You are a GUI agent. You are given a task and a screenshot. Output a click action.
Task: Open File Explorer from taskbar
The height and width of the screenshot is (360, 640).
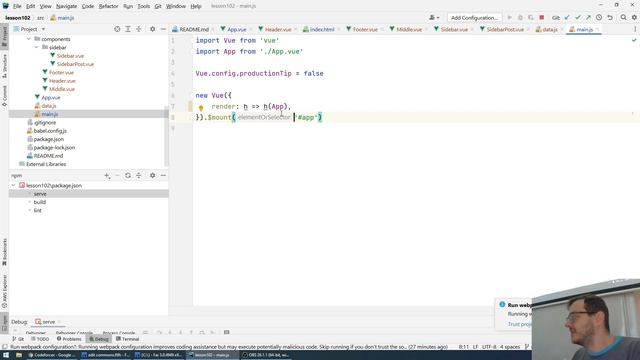[19, 355]
